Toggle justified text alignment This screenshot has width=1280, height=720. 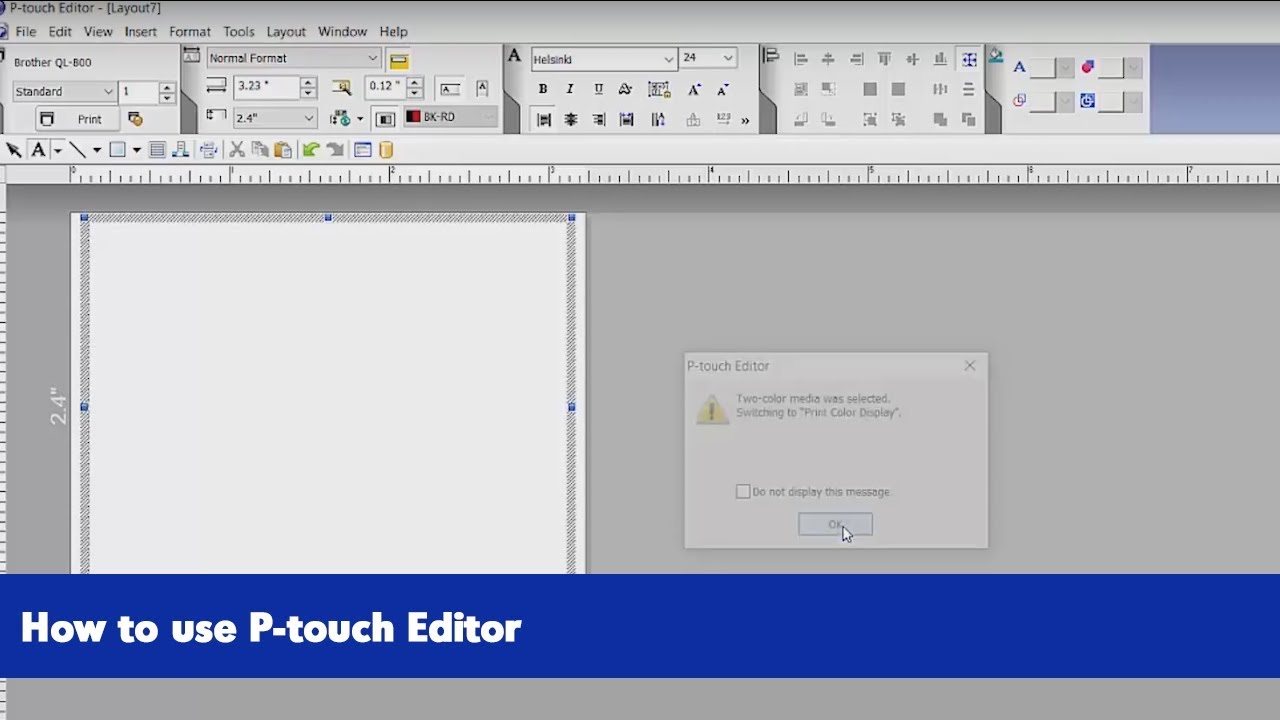pos(627,120)
